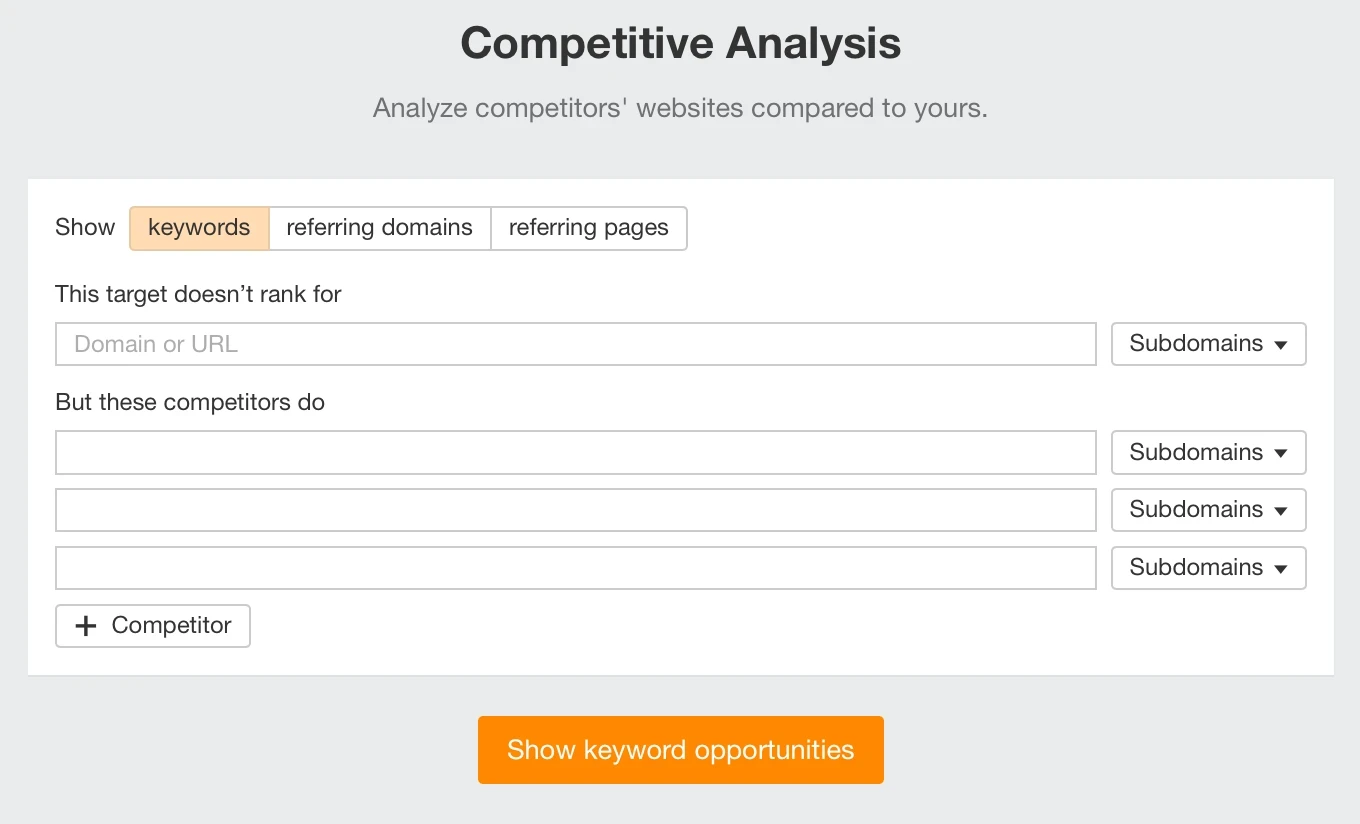Click the "This target doesn't rank for" label
Viewport: 1360px width, 824px height.
tap(198, 294)
